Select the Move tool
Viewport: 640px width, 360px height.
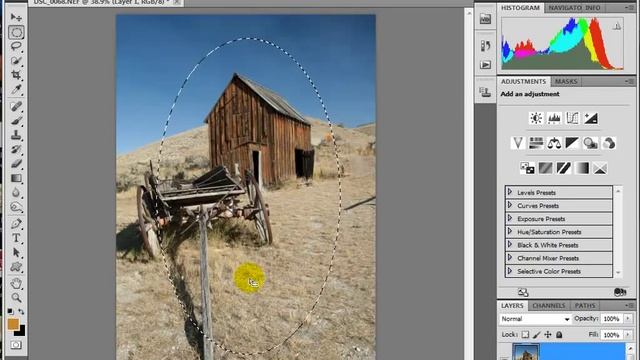[x=16, y=17]
